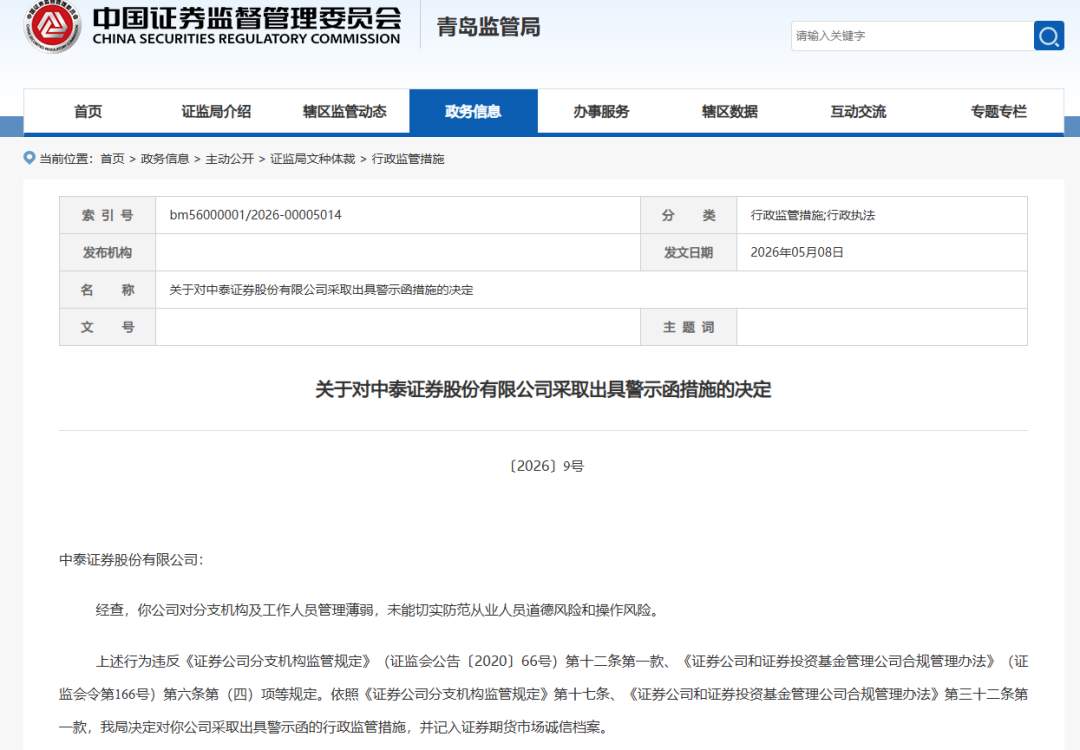Click the 文号 table label
1080x750 pixels.
pos(107,327)
